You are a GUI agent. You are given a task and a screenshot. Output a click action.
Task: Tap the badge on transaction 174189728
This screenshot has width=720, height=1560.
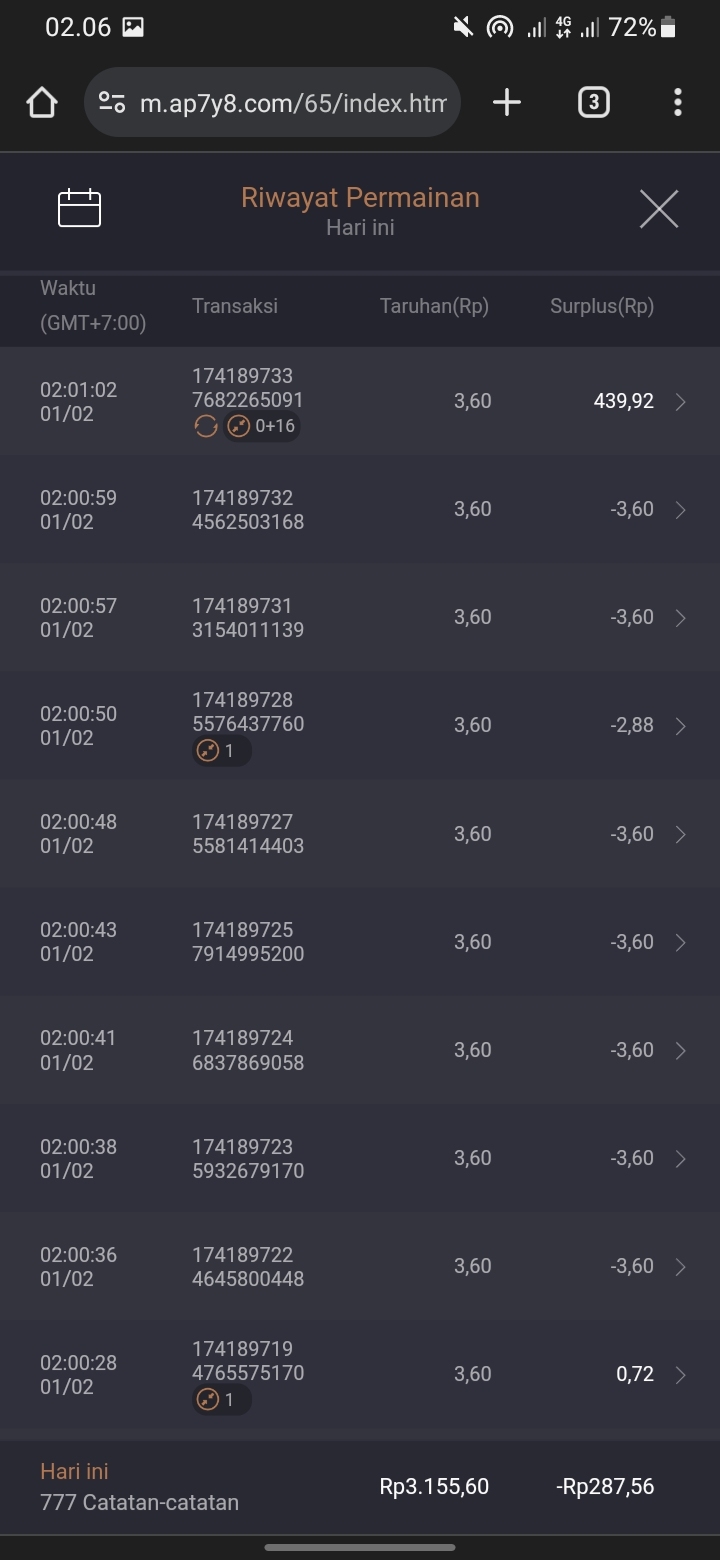[221, 751]
